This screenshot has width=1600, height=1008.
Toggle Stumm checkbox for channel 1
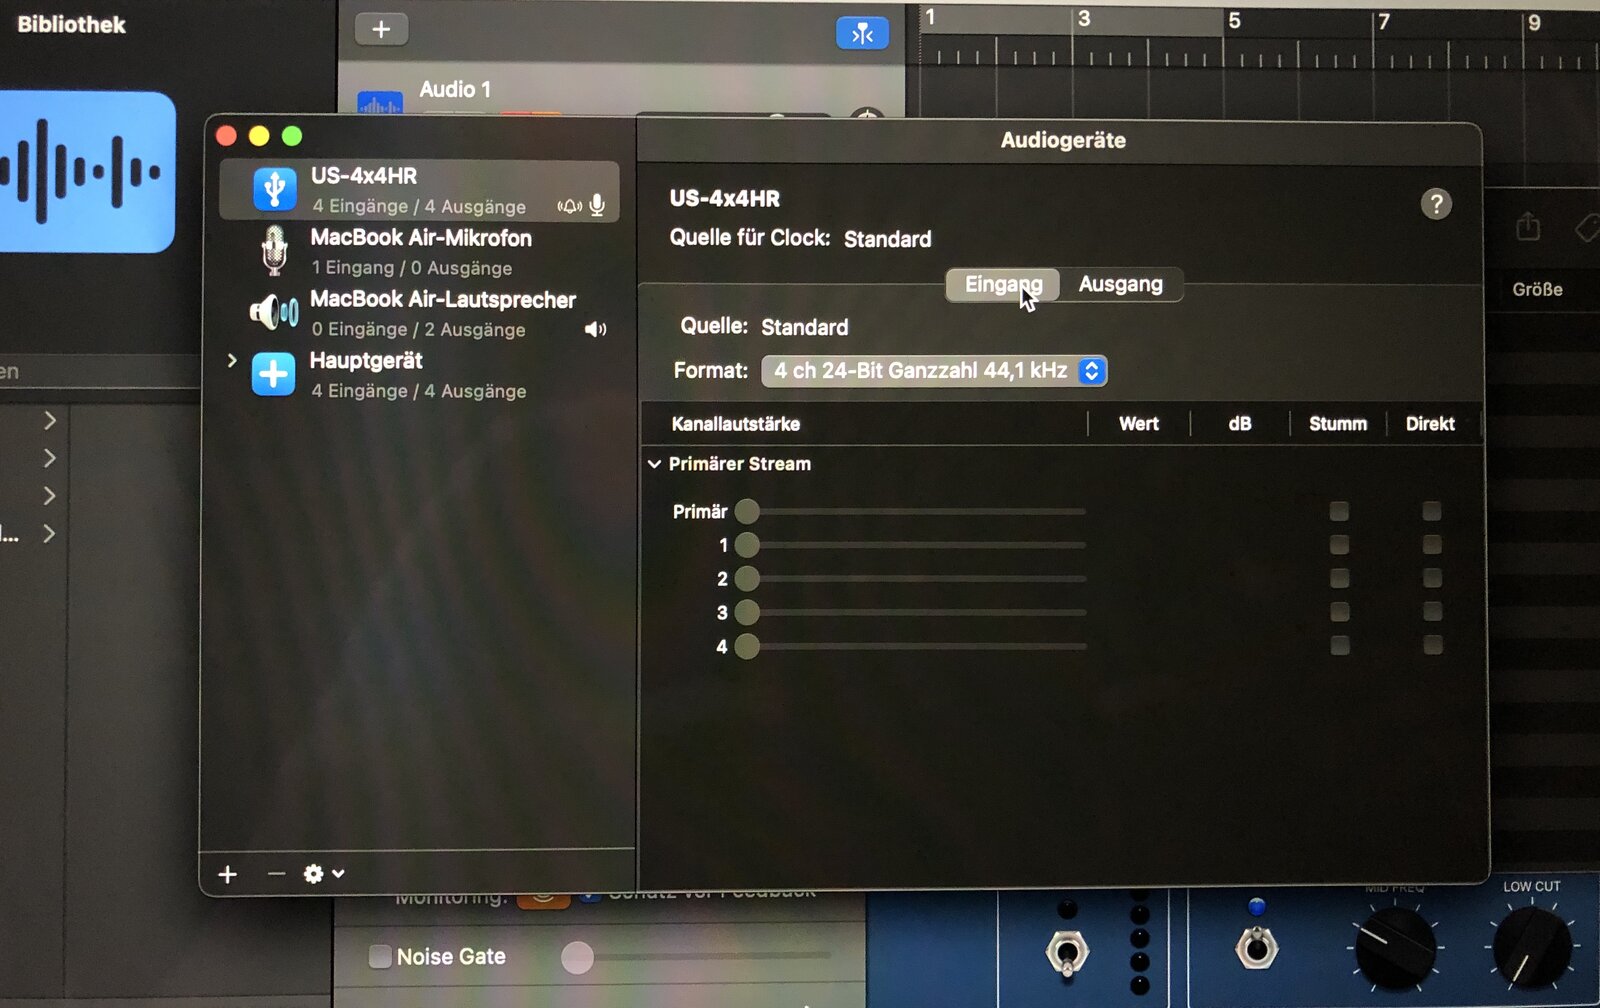(1339, 545)
